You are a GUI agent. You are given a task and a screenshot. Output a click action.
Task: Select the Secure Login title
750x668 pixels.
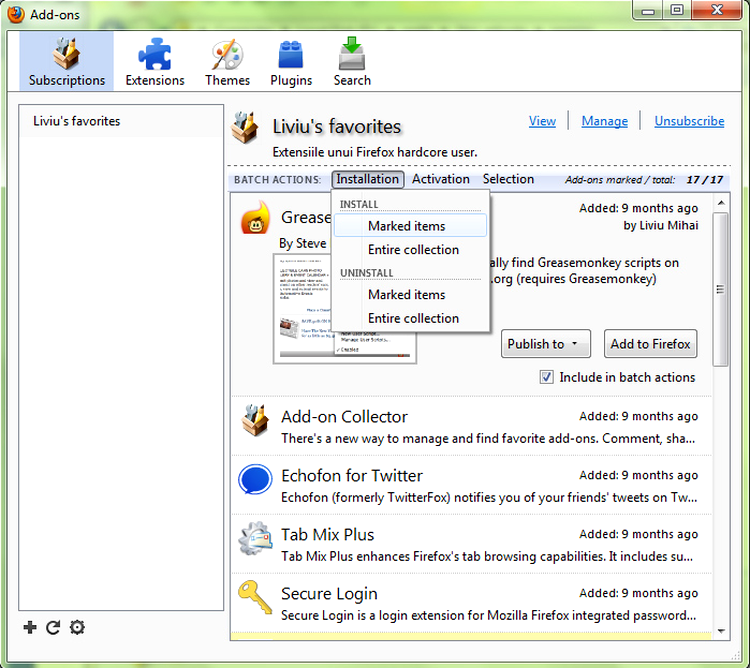329,593
